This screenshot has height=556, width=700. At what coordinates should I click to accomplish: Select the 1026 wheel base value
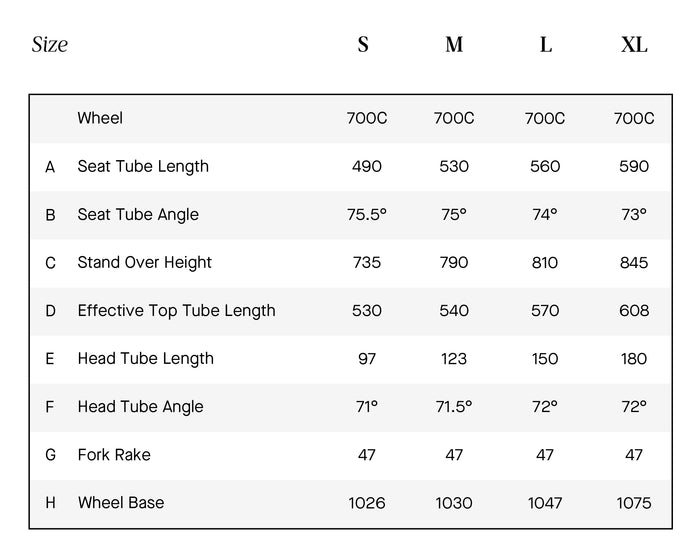[367, 502]
